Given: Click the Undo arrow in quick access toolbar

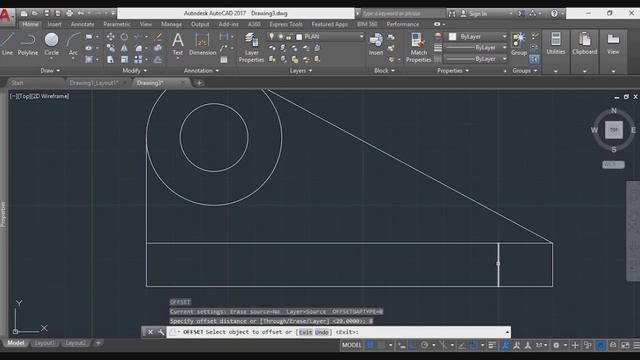Looking at the screenshot, I should click(x=81, y=13).
